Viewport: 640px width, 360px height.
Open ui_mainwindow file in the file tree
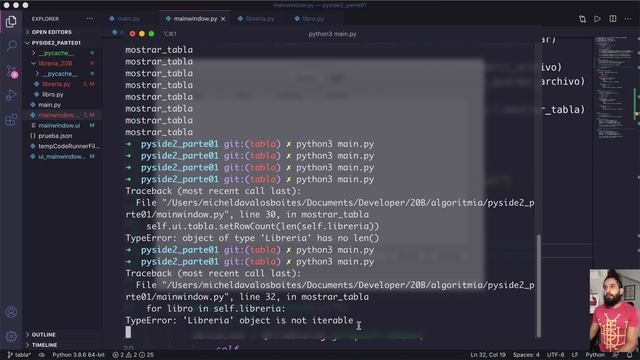pos(62,157)
